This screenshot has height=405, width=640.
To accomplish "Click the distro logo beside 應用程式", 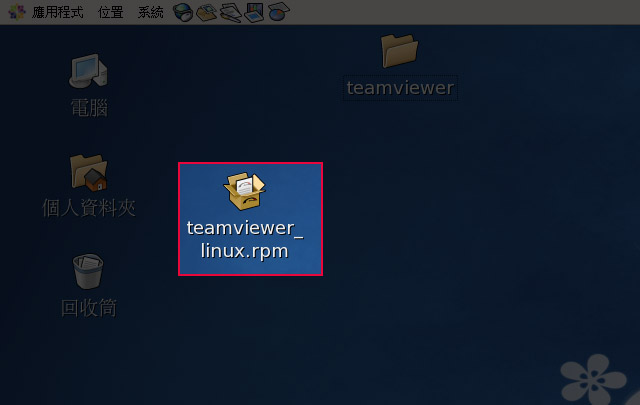I will pos(17,12).
